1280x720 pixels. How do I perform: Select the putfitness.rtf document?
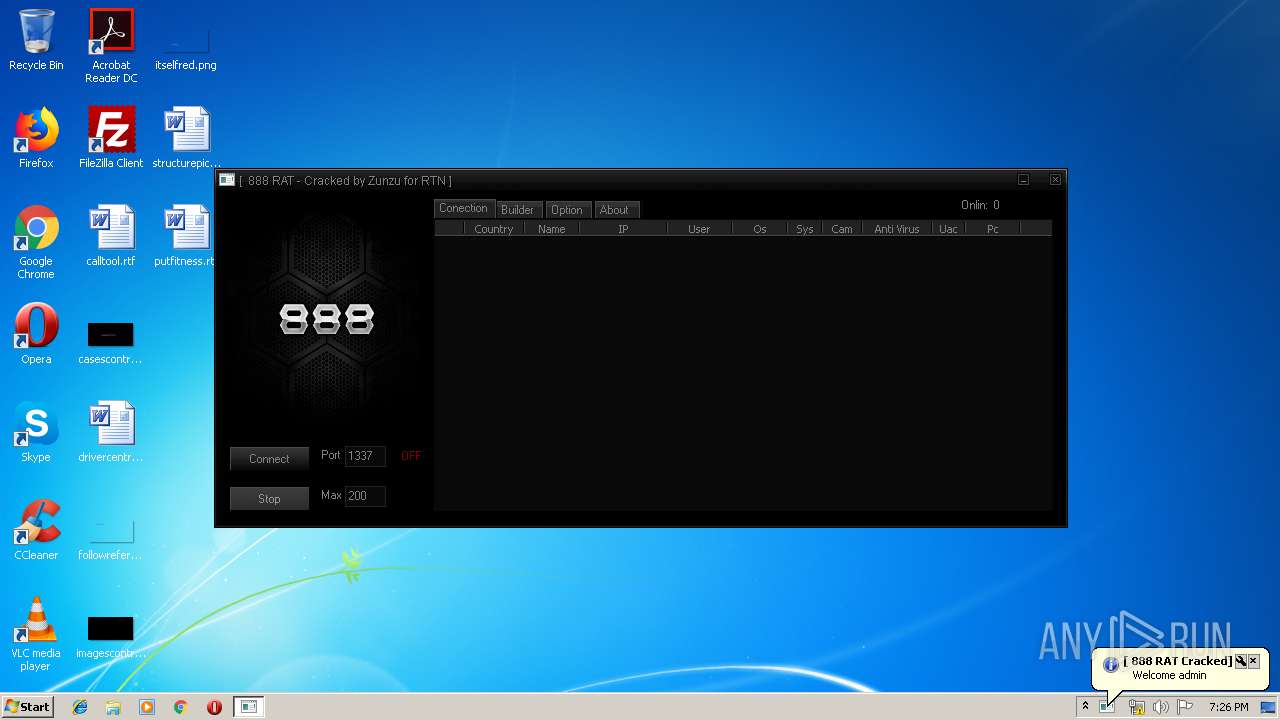point(186,236)
